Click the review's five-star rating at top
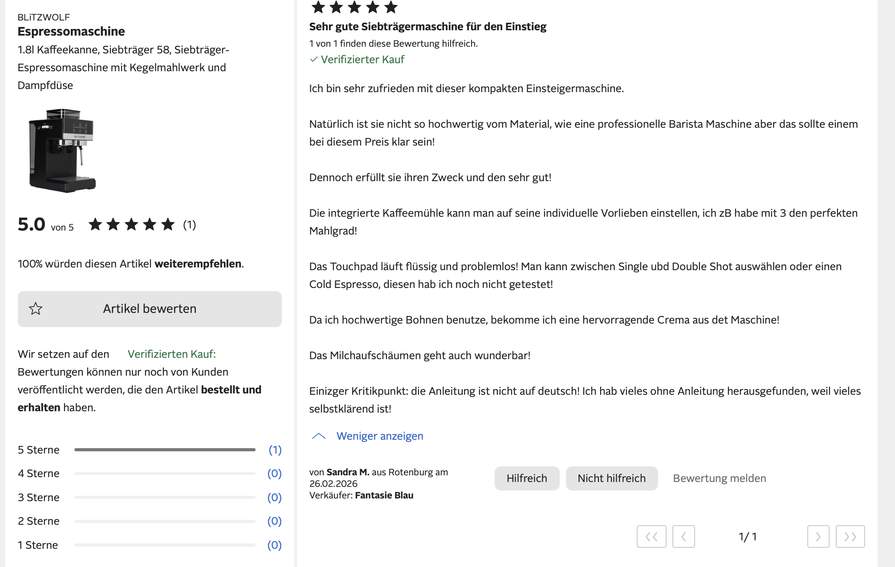 coord(354,7)
